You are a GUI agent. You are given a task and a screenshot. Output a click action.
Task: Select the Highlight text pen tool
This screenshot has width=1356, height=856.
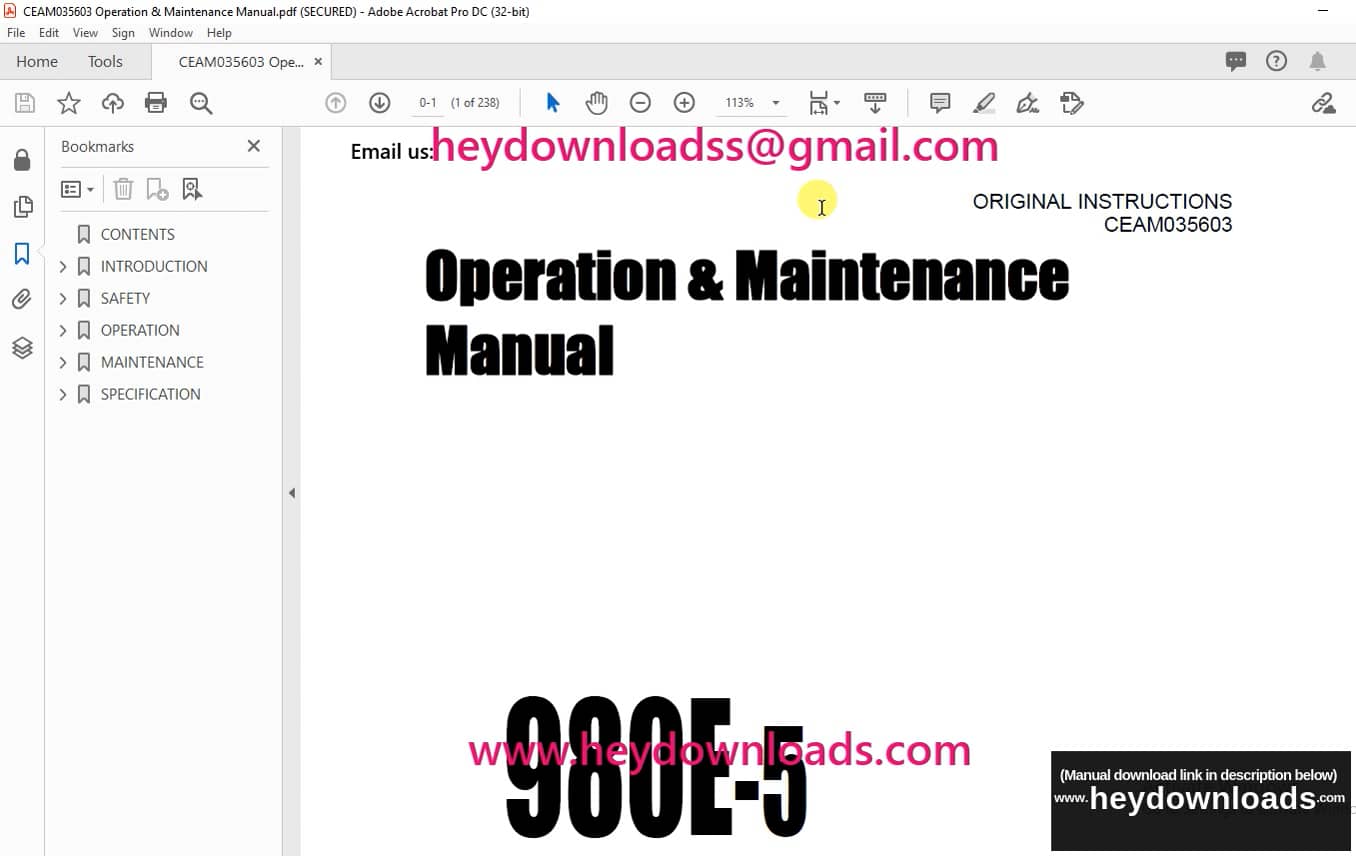pyautogui.click(x=984, y=103)
